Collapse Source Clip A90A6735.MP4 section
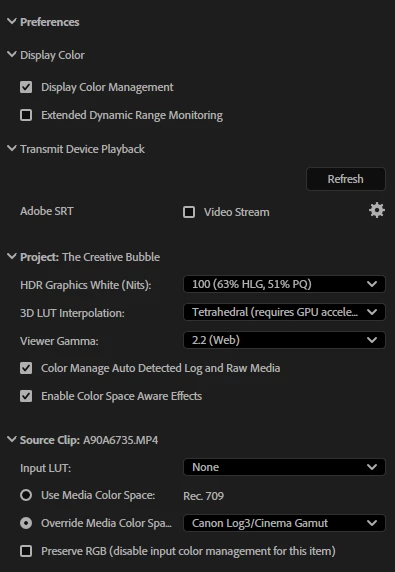This screenshot has height=572, width=395. point(12,439)
